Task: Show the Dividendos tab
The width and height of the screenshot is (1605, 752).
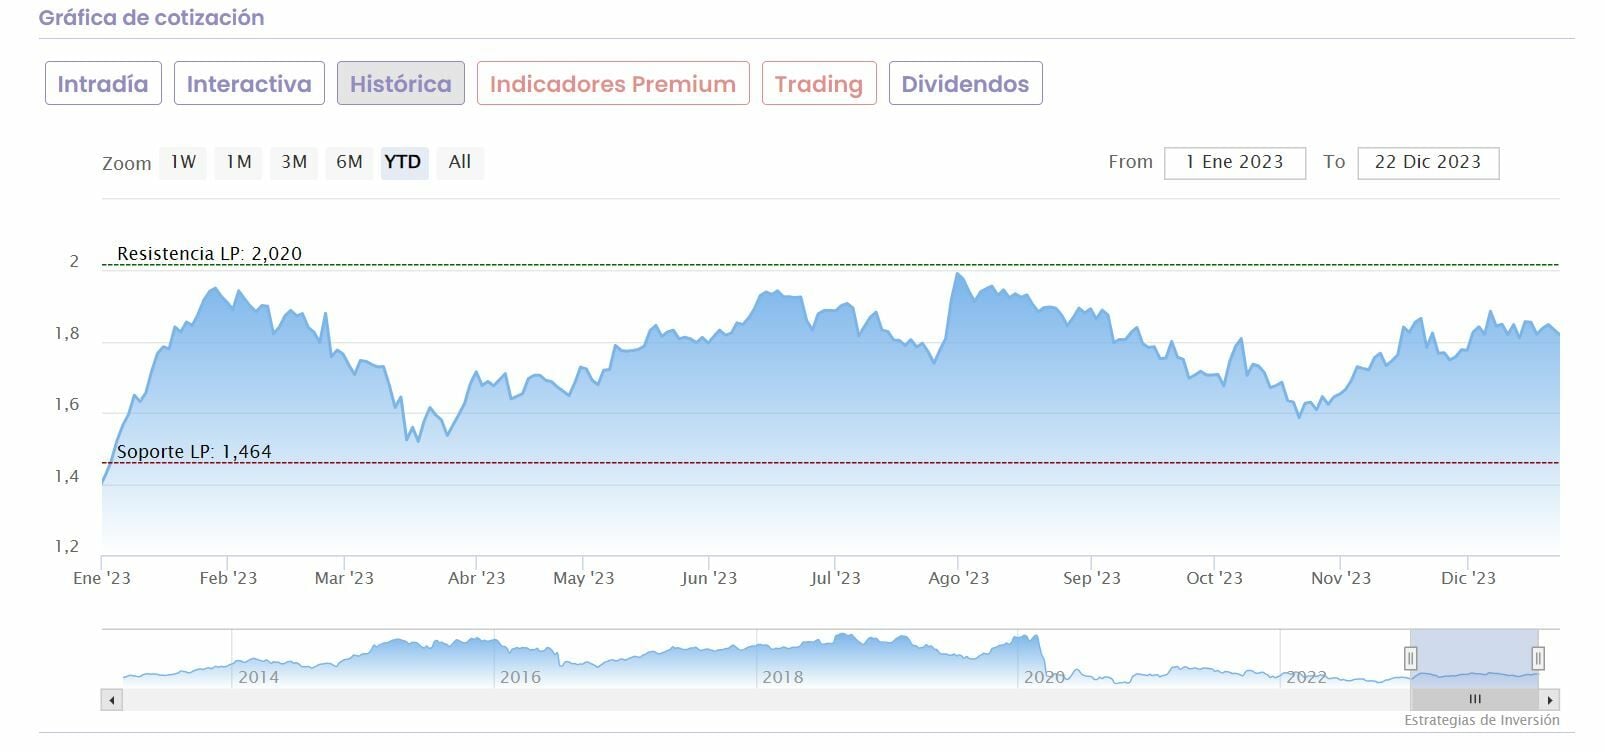Action: [x=965, y=84]
